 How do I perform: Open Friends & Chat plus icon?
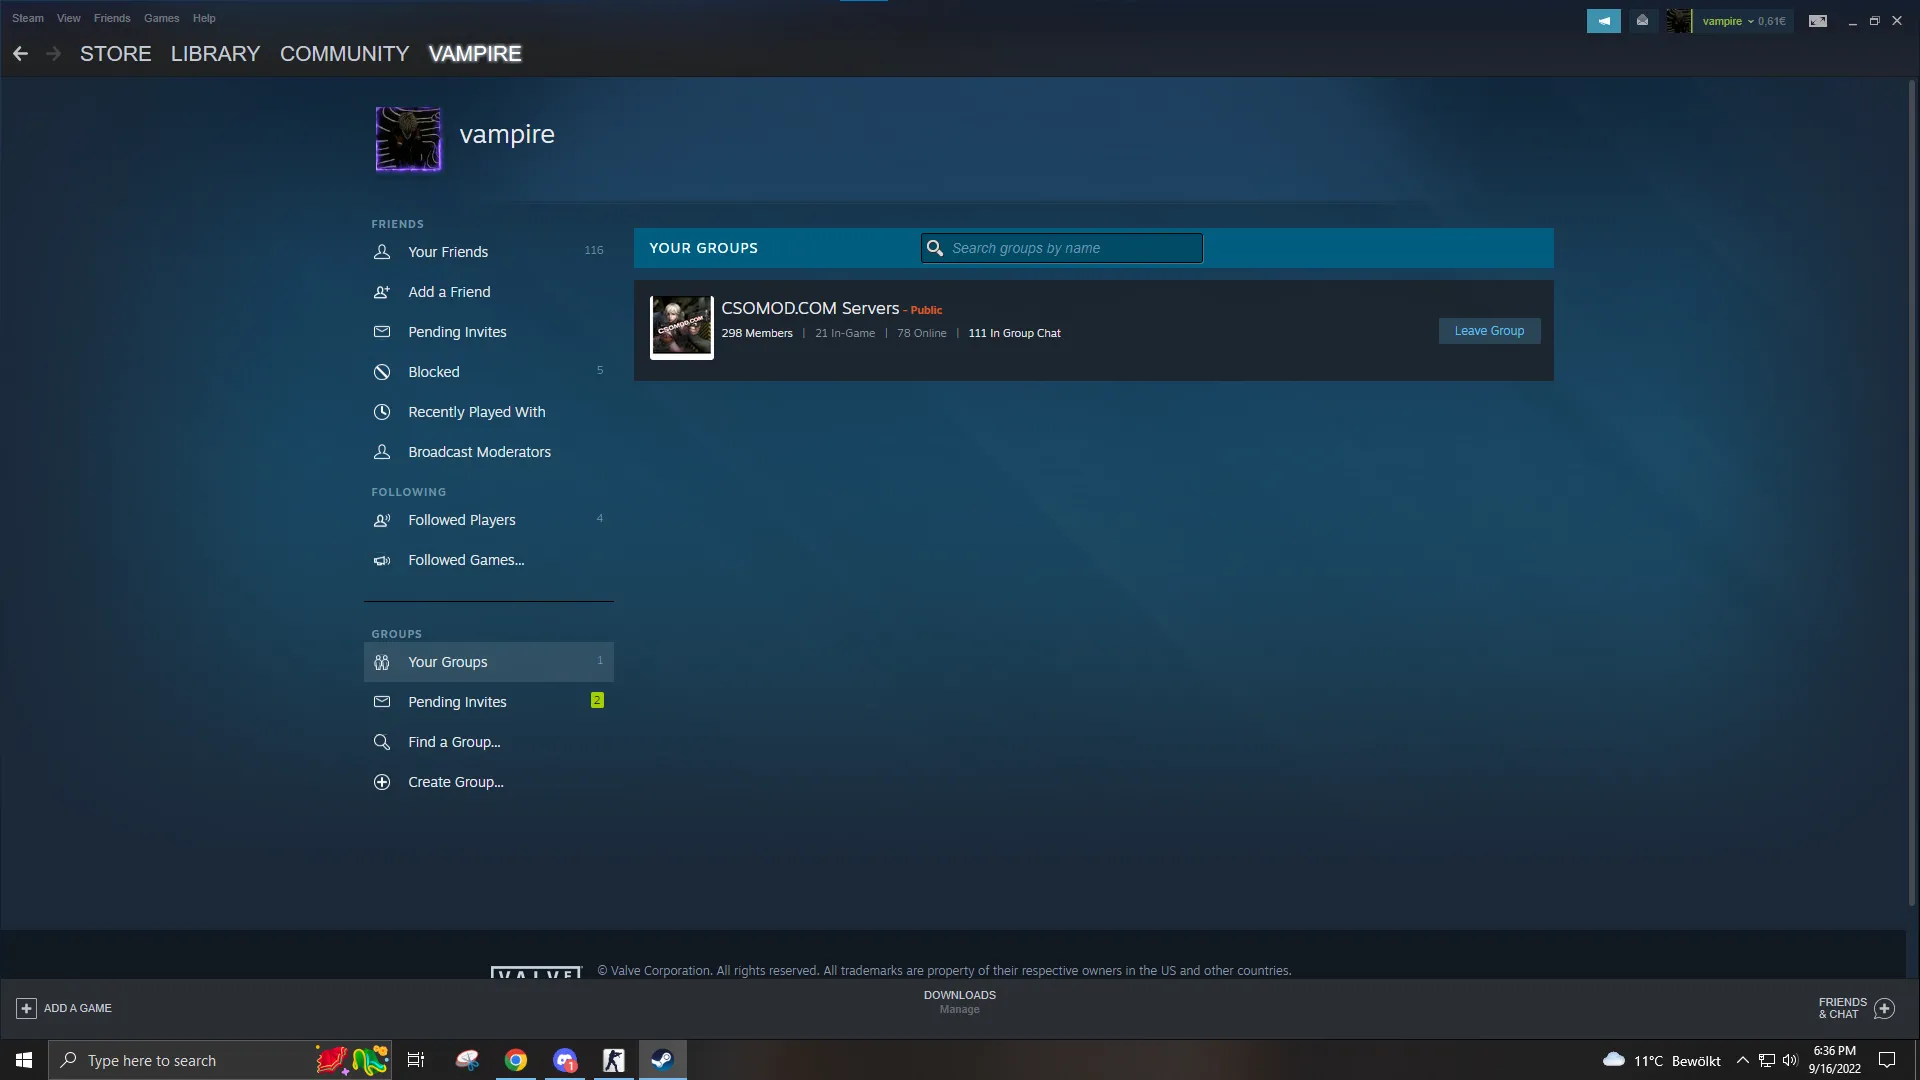click(x=1885, y=1008)
